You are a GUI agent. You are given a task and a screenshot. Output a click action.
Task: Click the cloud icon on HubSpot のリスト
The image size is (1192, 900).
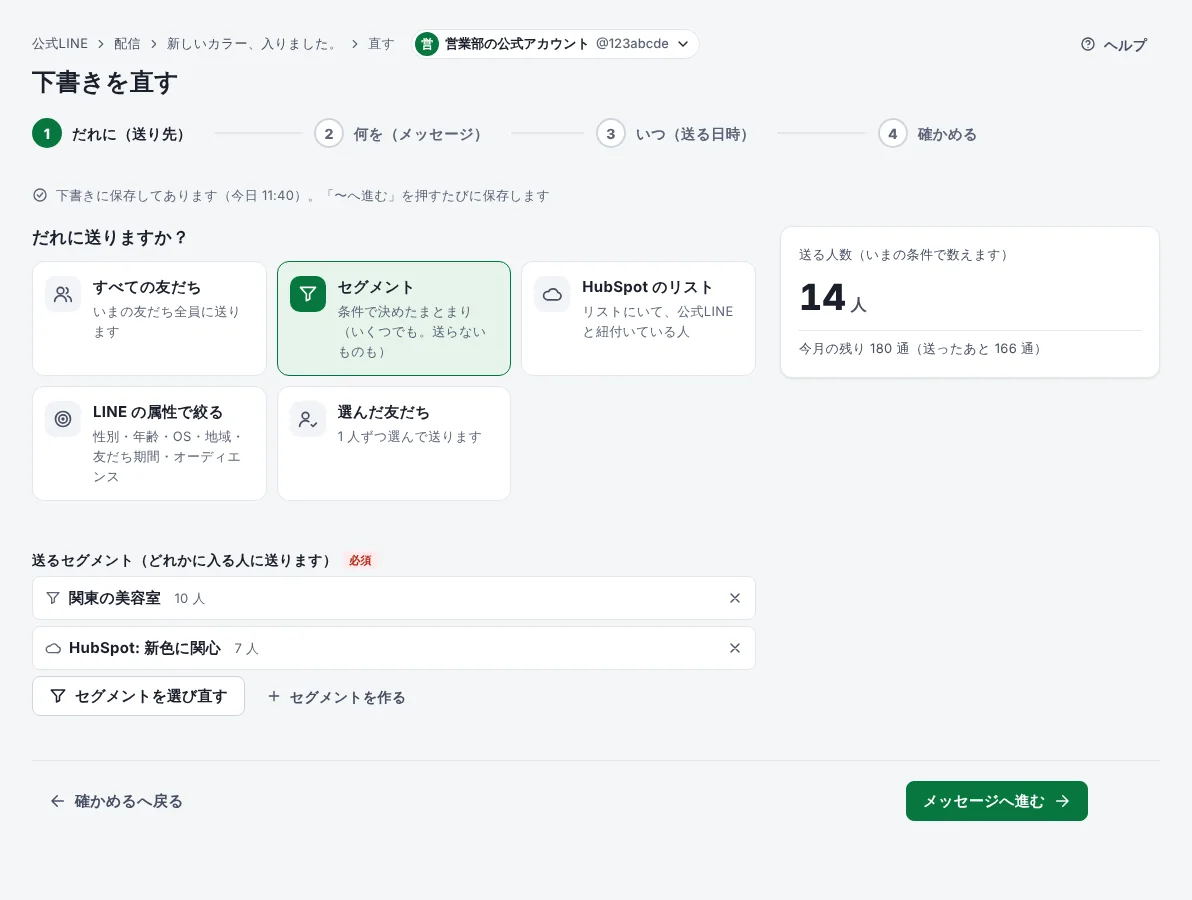553,294
